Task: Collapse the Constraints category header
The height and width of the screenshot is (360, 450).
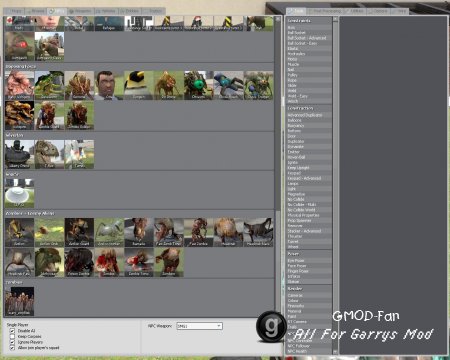Action: click(x=309, y=21)
